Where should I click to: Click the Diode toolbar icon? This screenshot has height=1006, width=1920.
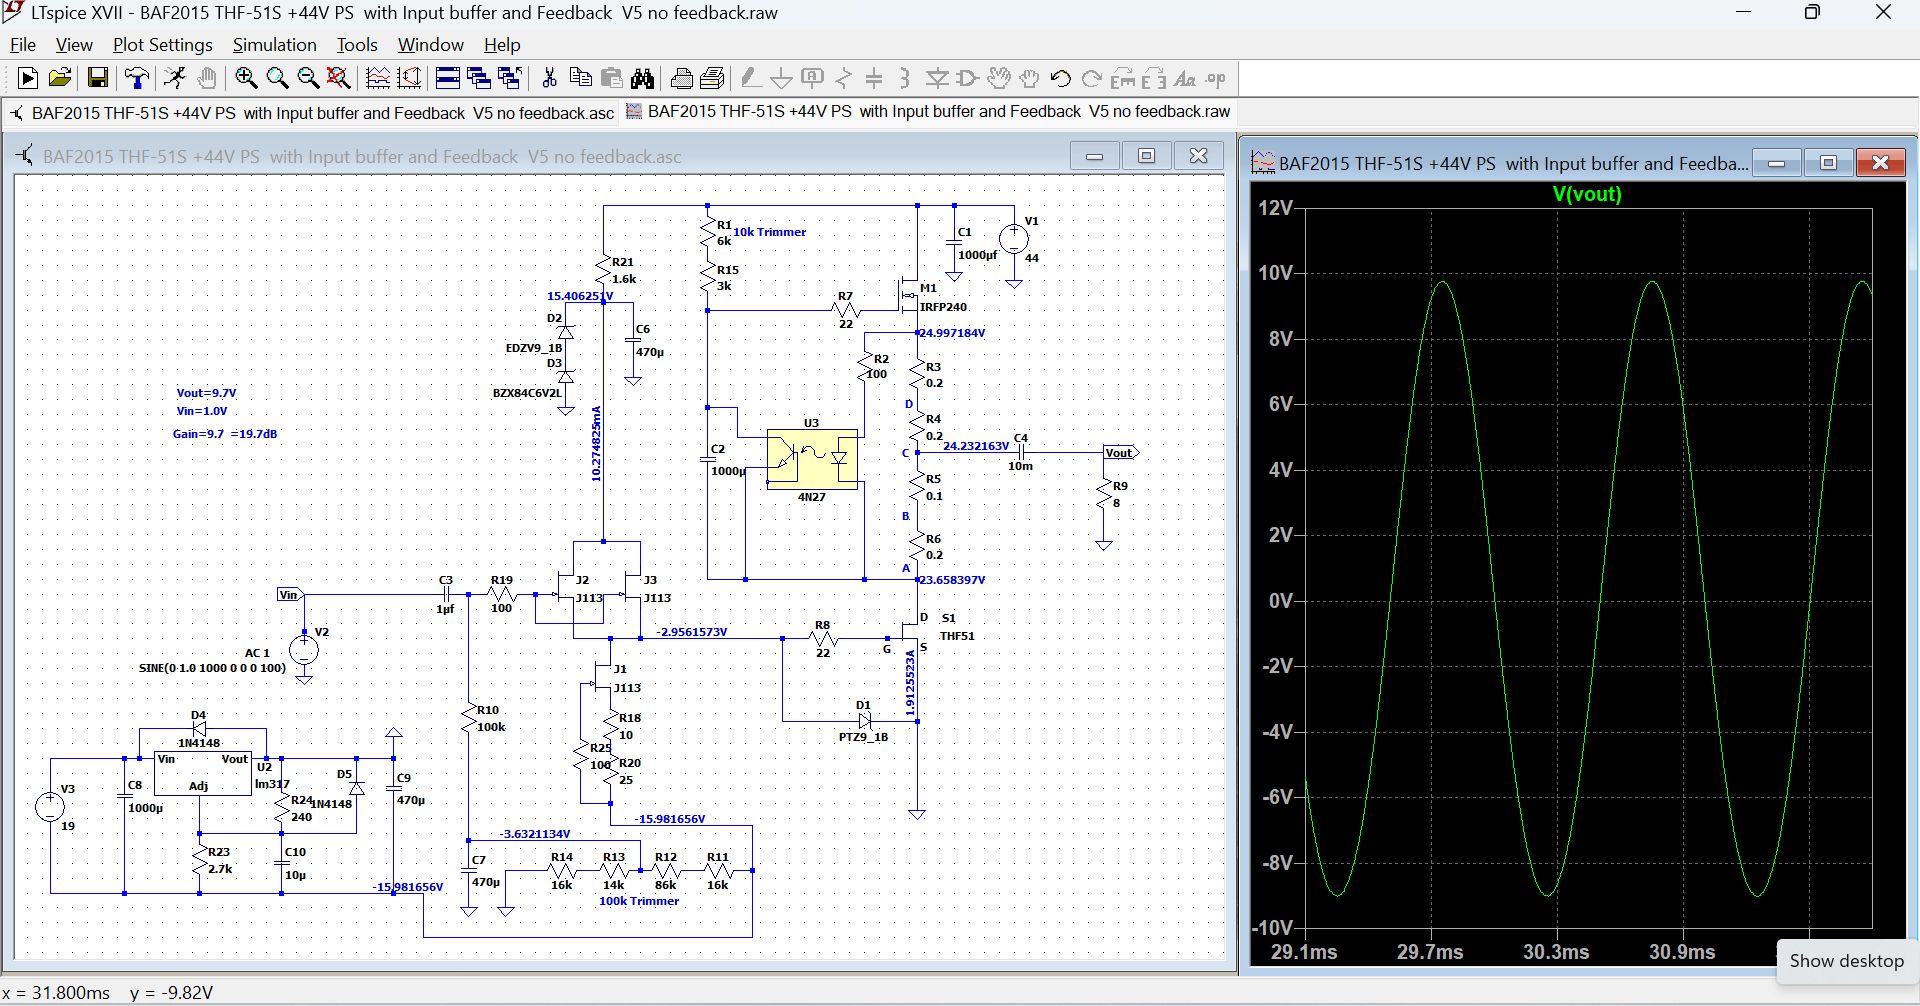pos(937,78)
